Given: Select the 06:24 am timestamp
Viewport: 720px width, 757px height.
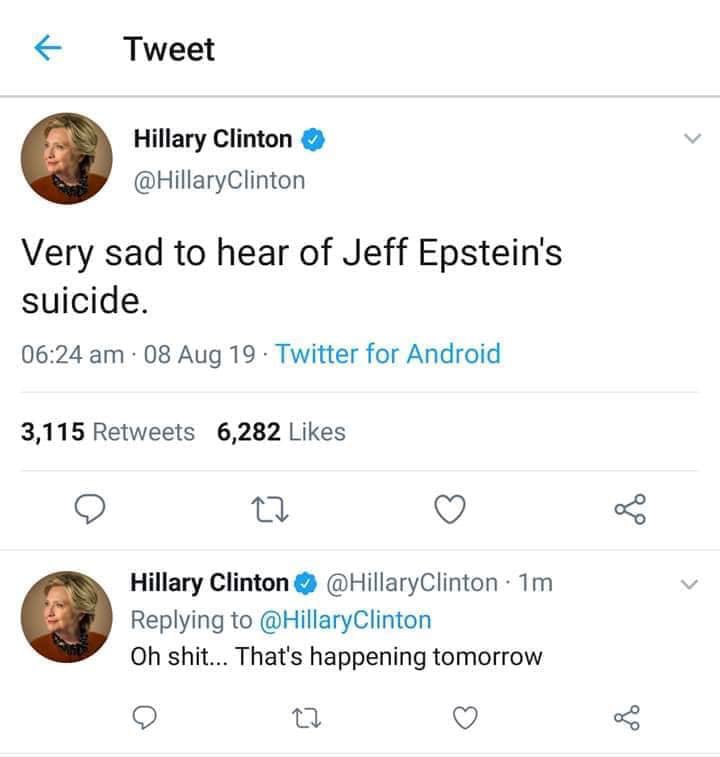Looking at the screenshot, I should tap(72, 353).
